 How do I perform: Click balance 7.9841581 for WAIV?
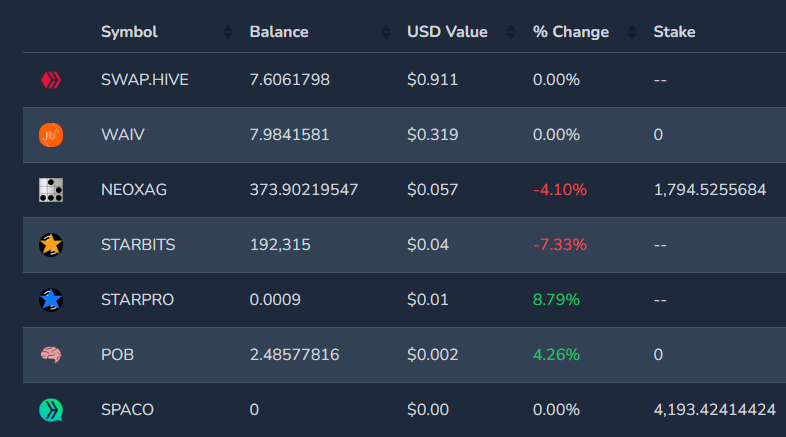(289, 135)
